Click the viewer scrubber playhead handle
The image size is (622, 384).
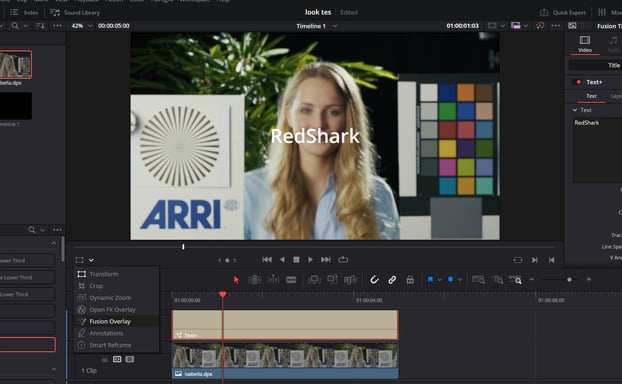(183, 247)
